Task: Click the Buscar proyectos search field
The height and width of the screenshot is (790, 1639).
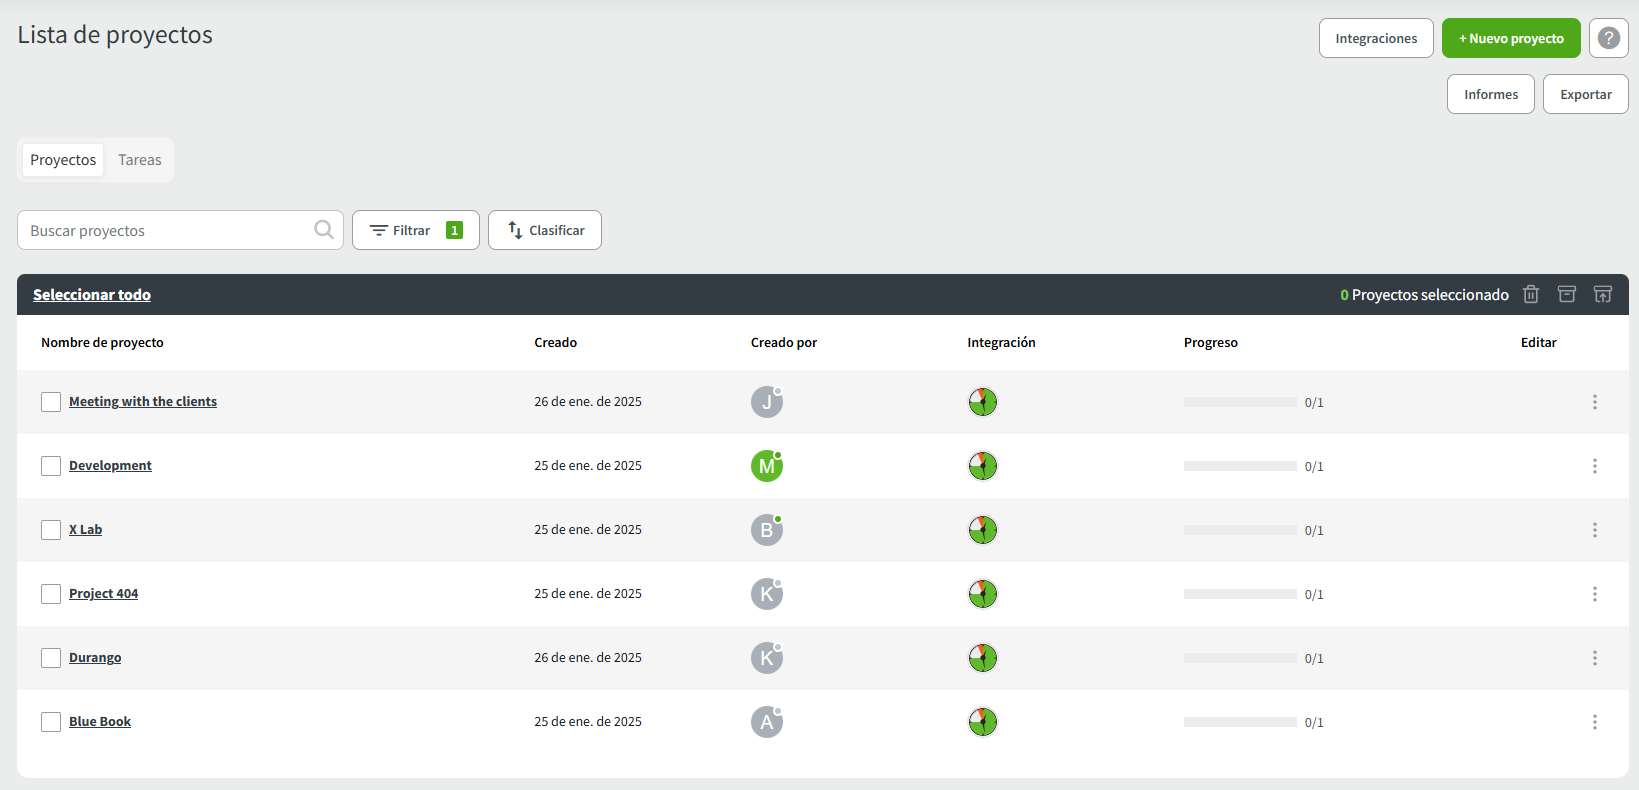Action: [165, 230]
